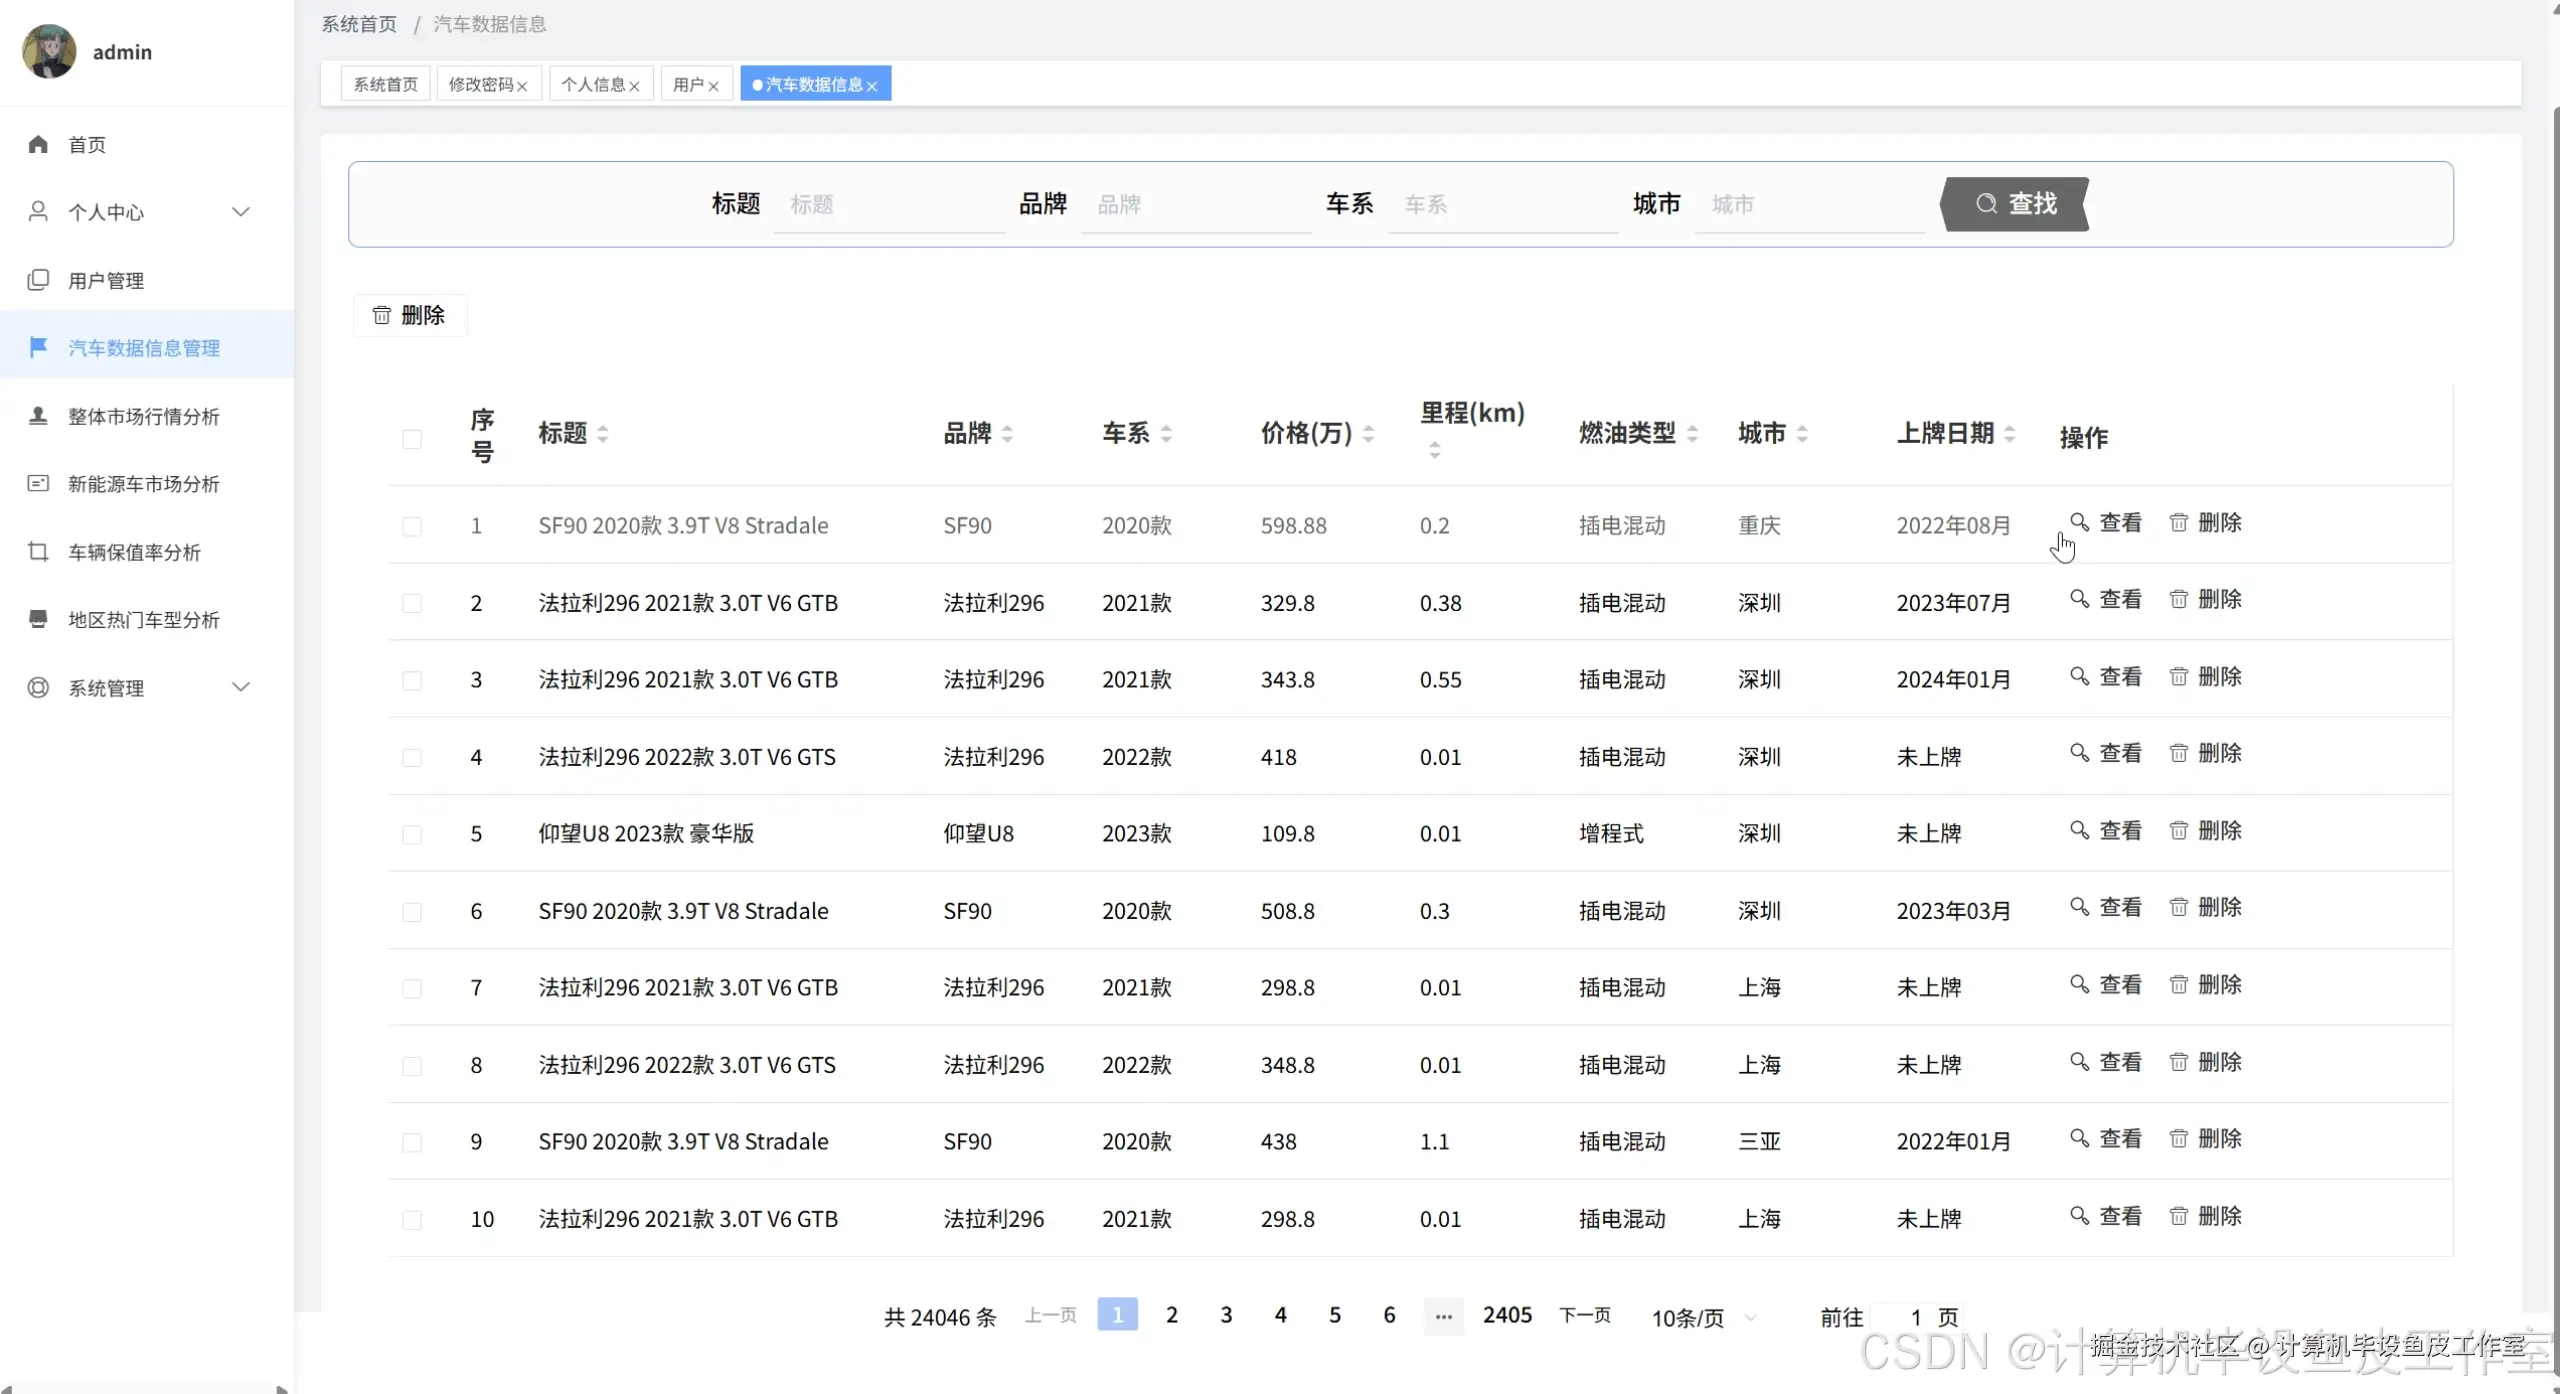Image resolution: width=2560 pixels, height=1394 pixels.
Task: Click the icon beside 新能源车市场分析
Action: tap(38, 484)
